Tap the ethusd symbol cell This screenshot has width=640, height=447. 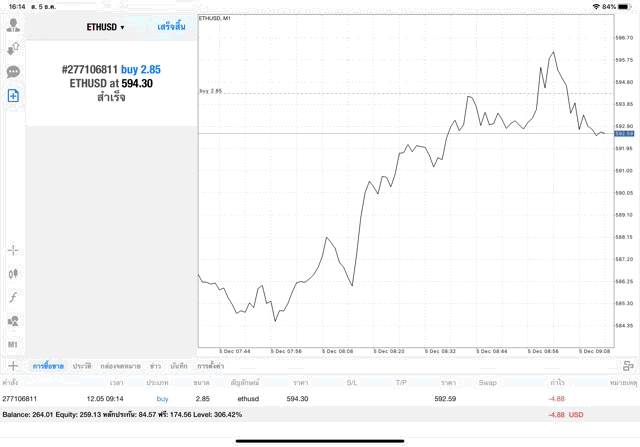248,399
